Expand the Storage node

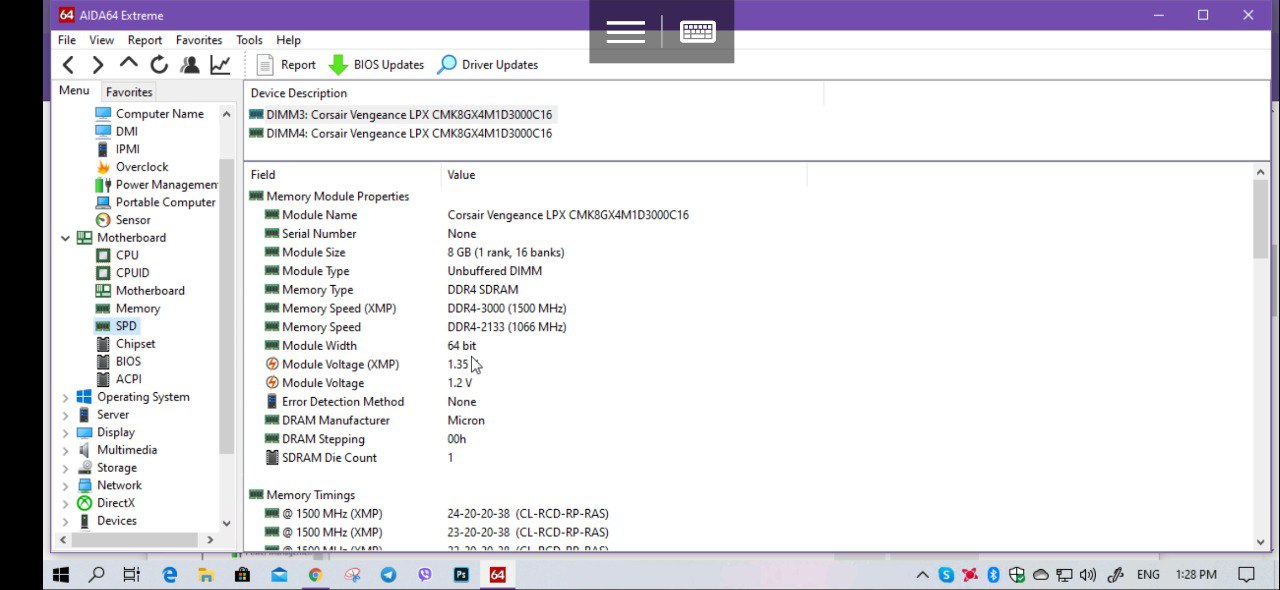[x=66, y=468]
